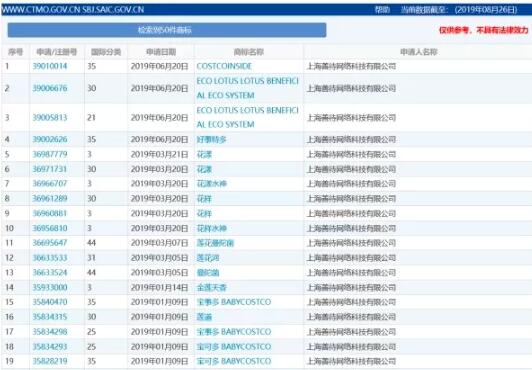Click the 2019年08月26日 data cutoff date

(x=486, y=9)
